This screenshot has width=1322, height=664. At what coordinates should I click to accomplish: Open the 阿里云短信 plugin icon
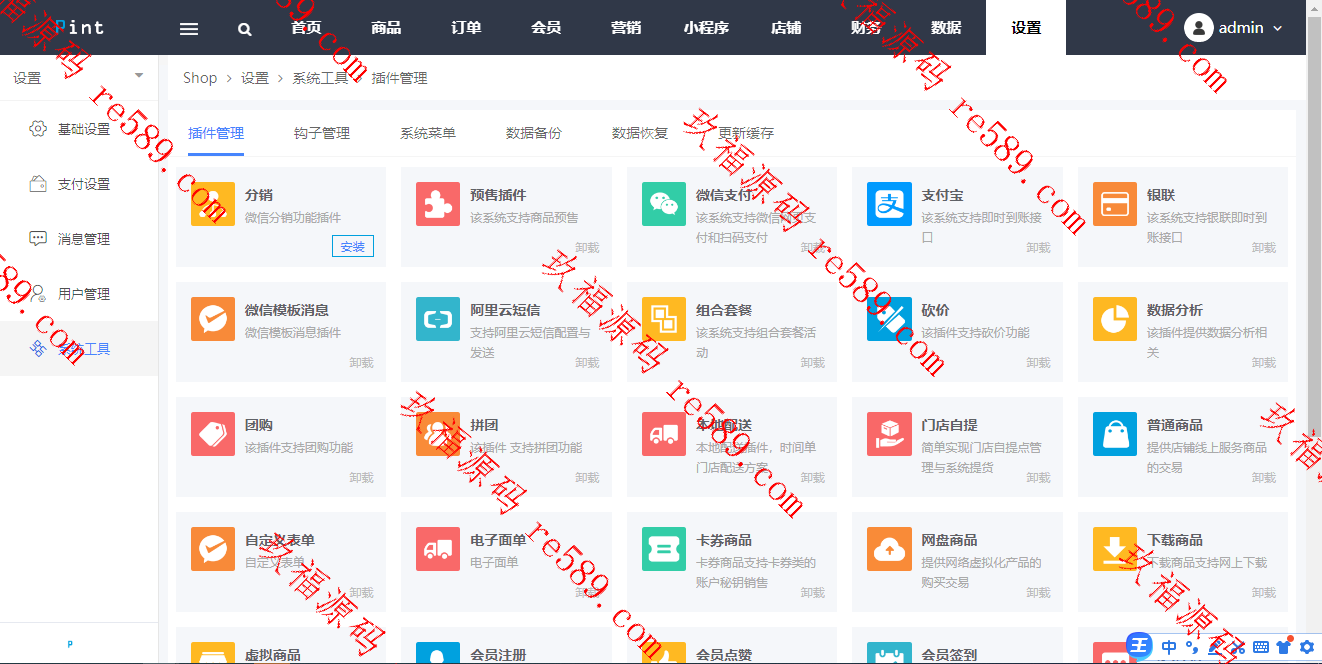click(438, 319)
